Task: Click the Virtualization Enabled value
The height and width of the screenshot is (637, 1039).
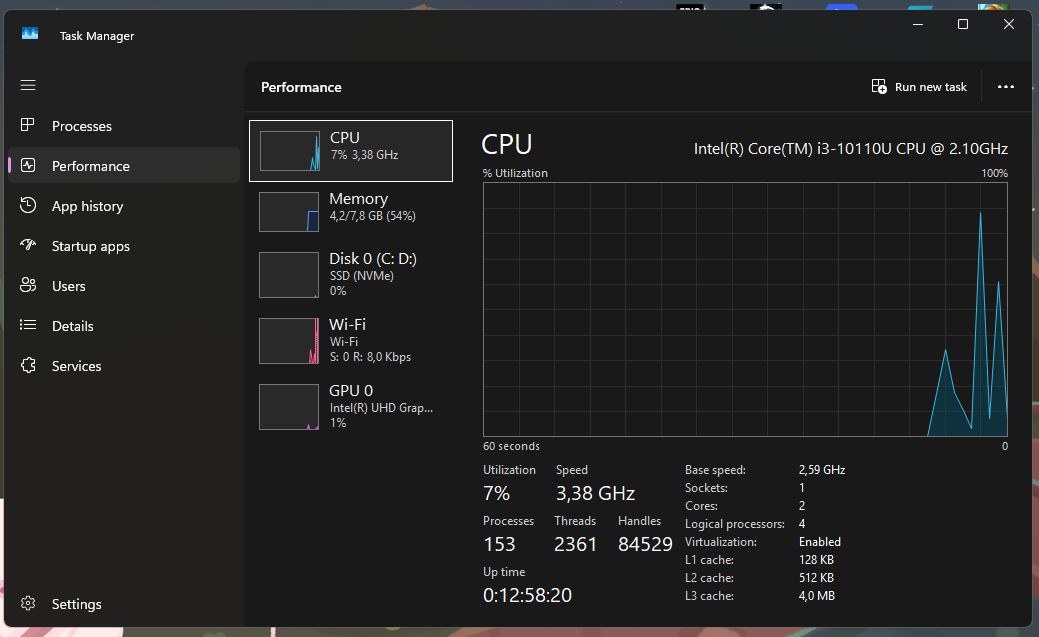Action: [820, 542]
